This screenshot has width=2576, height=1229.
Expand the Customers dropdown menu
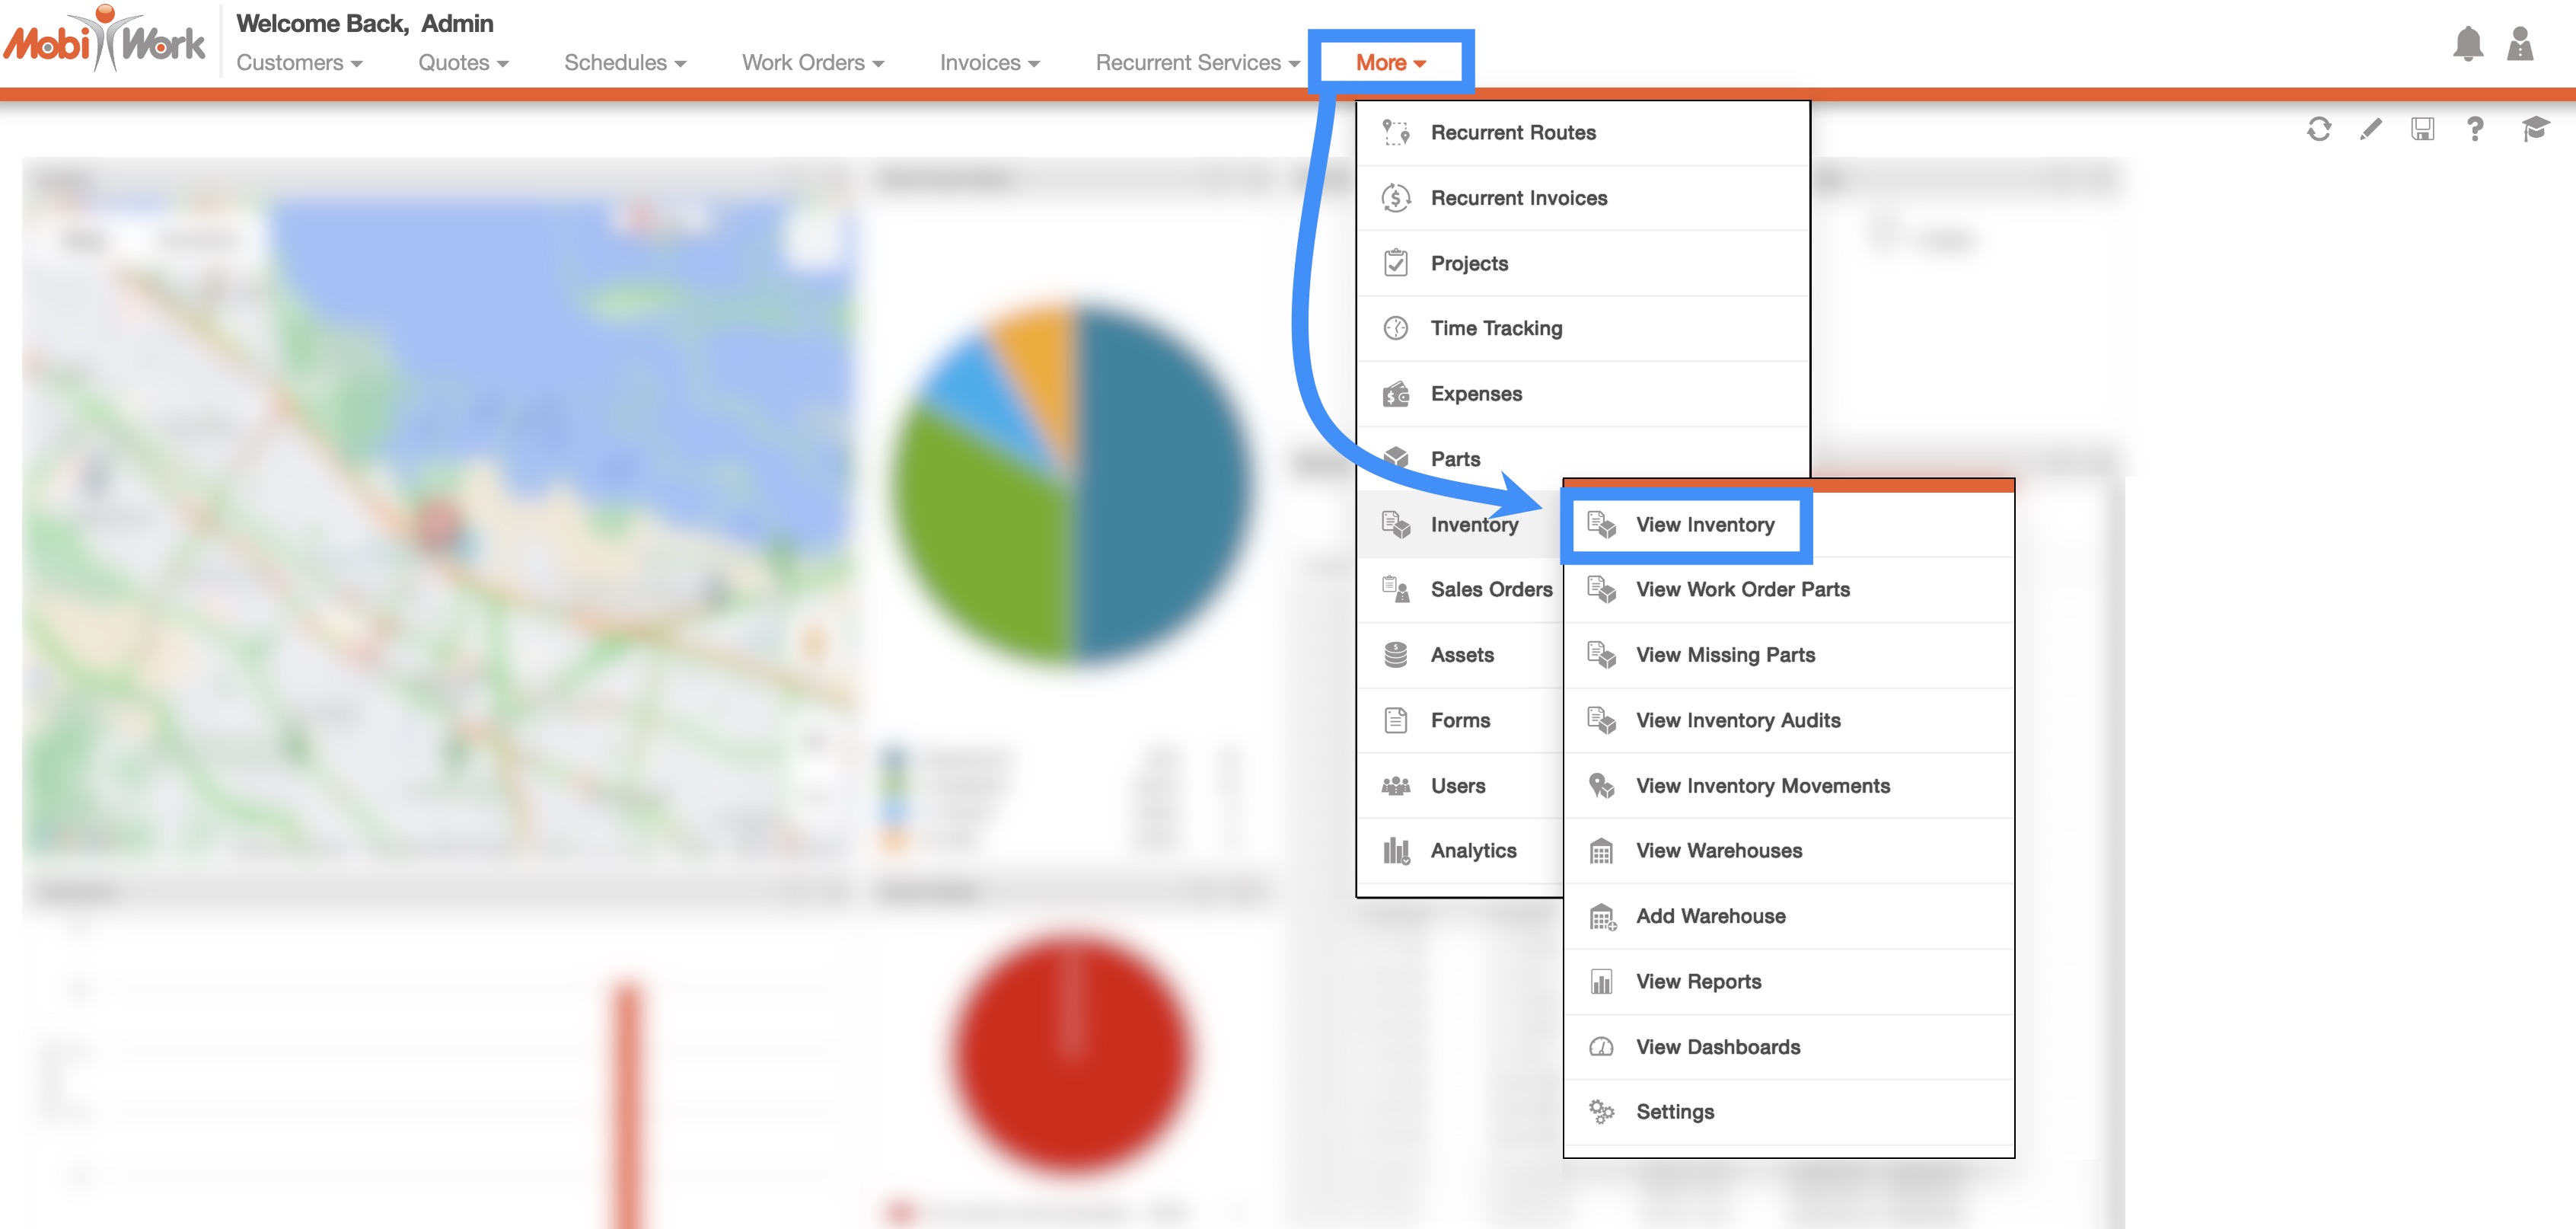click(299, 63)
